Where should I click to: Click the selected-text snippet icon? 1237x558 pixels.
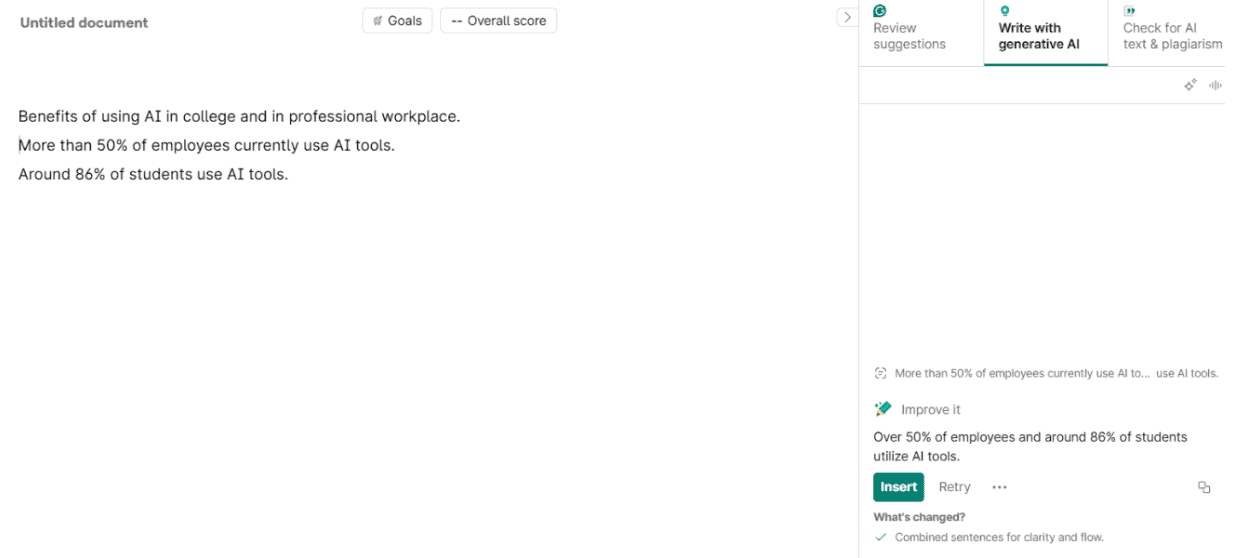pyautogui.click(x=880, y=373)
